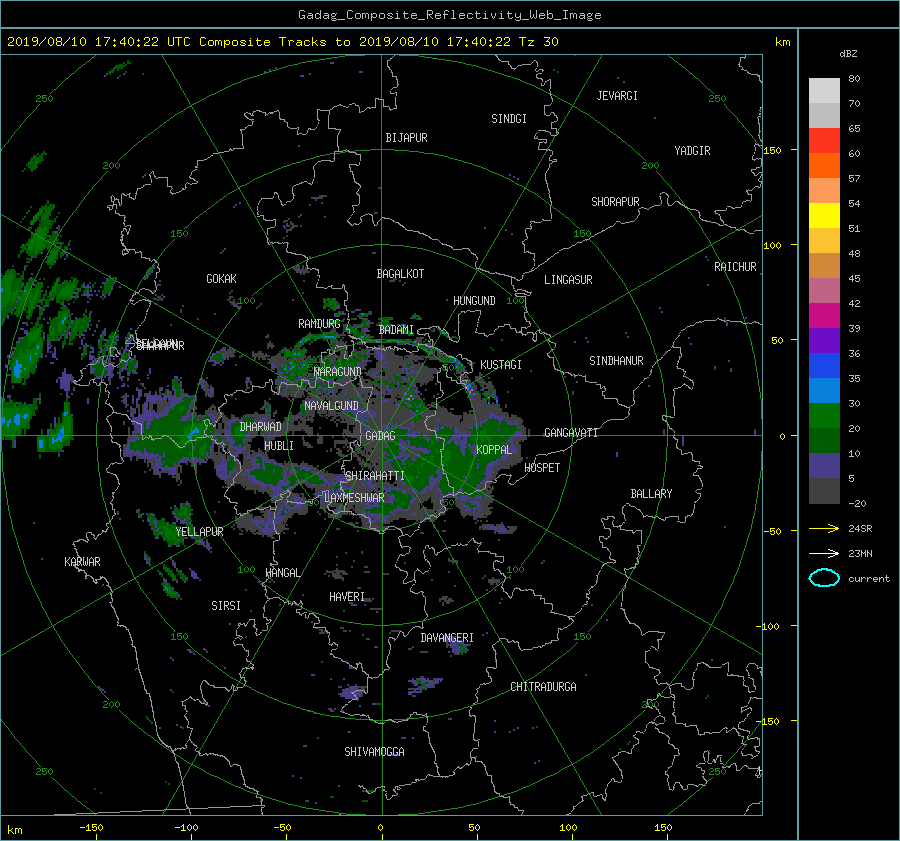Click the DAVANGERI city label
The image size is (900, 841).
click(x=447, y=638)
